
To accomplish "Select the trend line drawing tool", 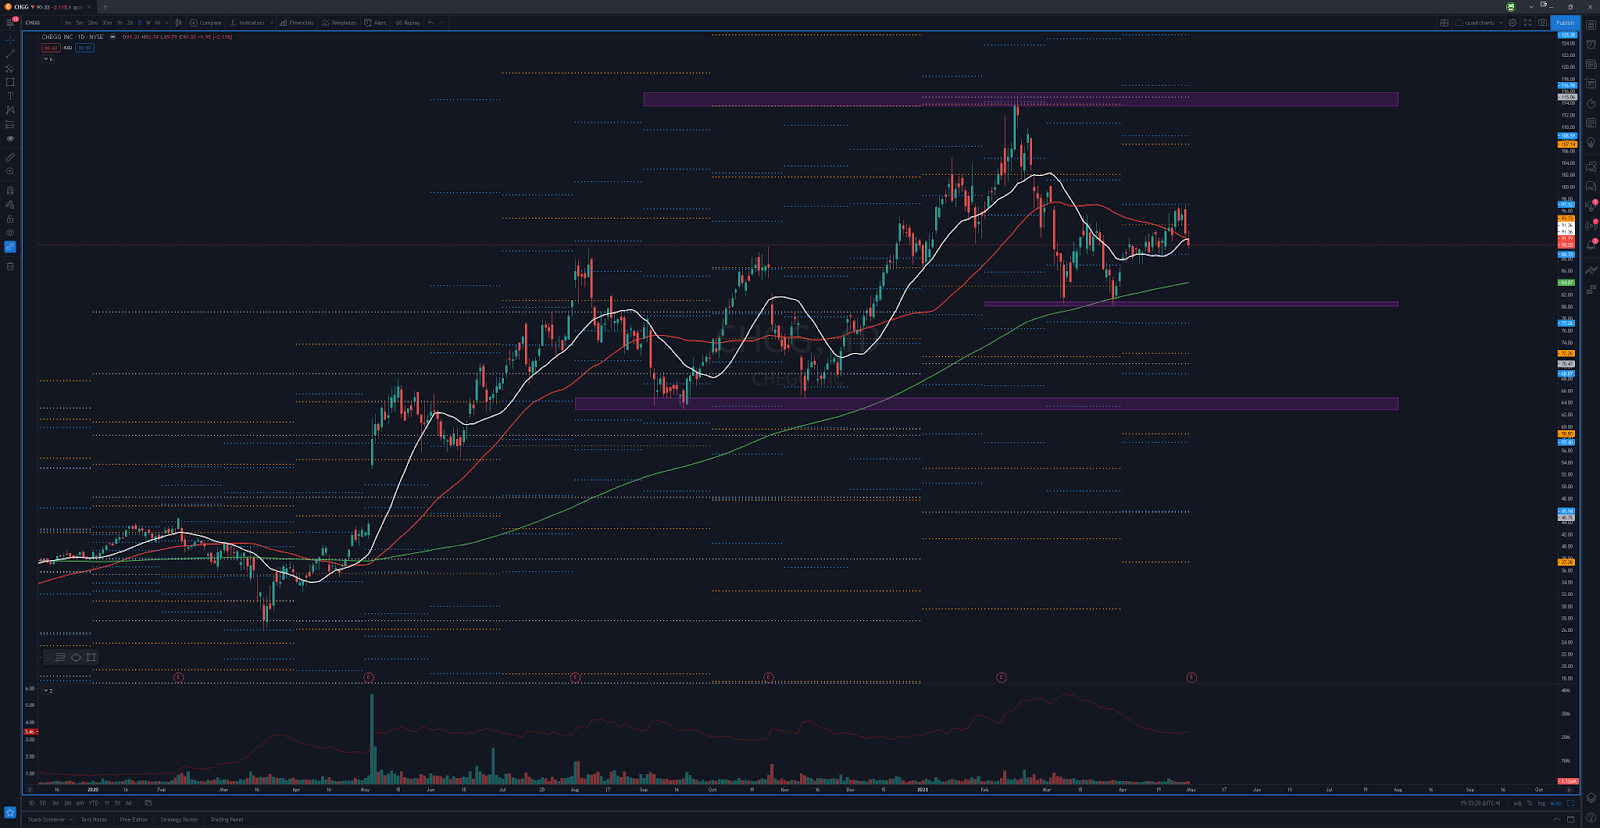I will pos(10,54).
